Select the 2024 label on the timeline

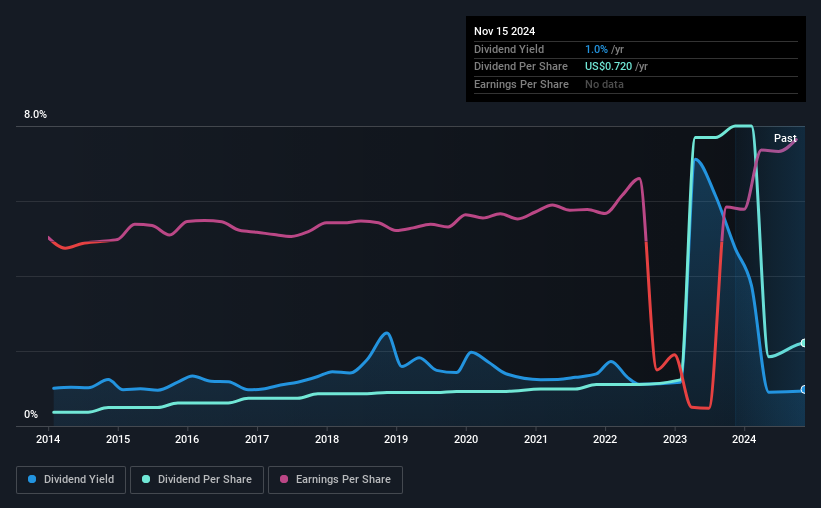744,439
